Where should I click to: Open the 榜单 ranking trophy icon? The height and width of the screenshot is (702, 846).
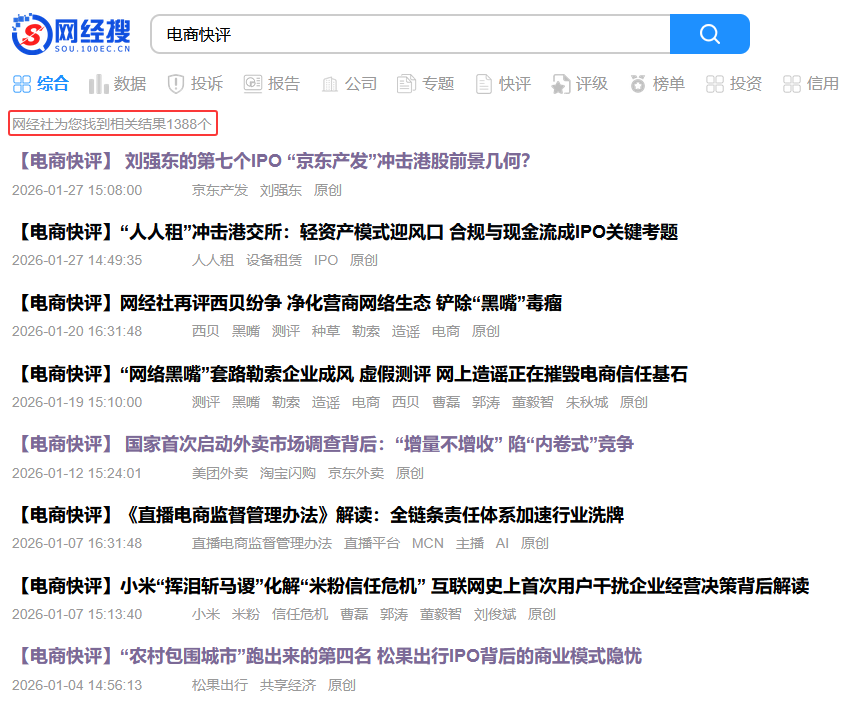coord(637,84)
